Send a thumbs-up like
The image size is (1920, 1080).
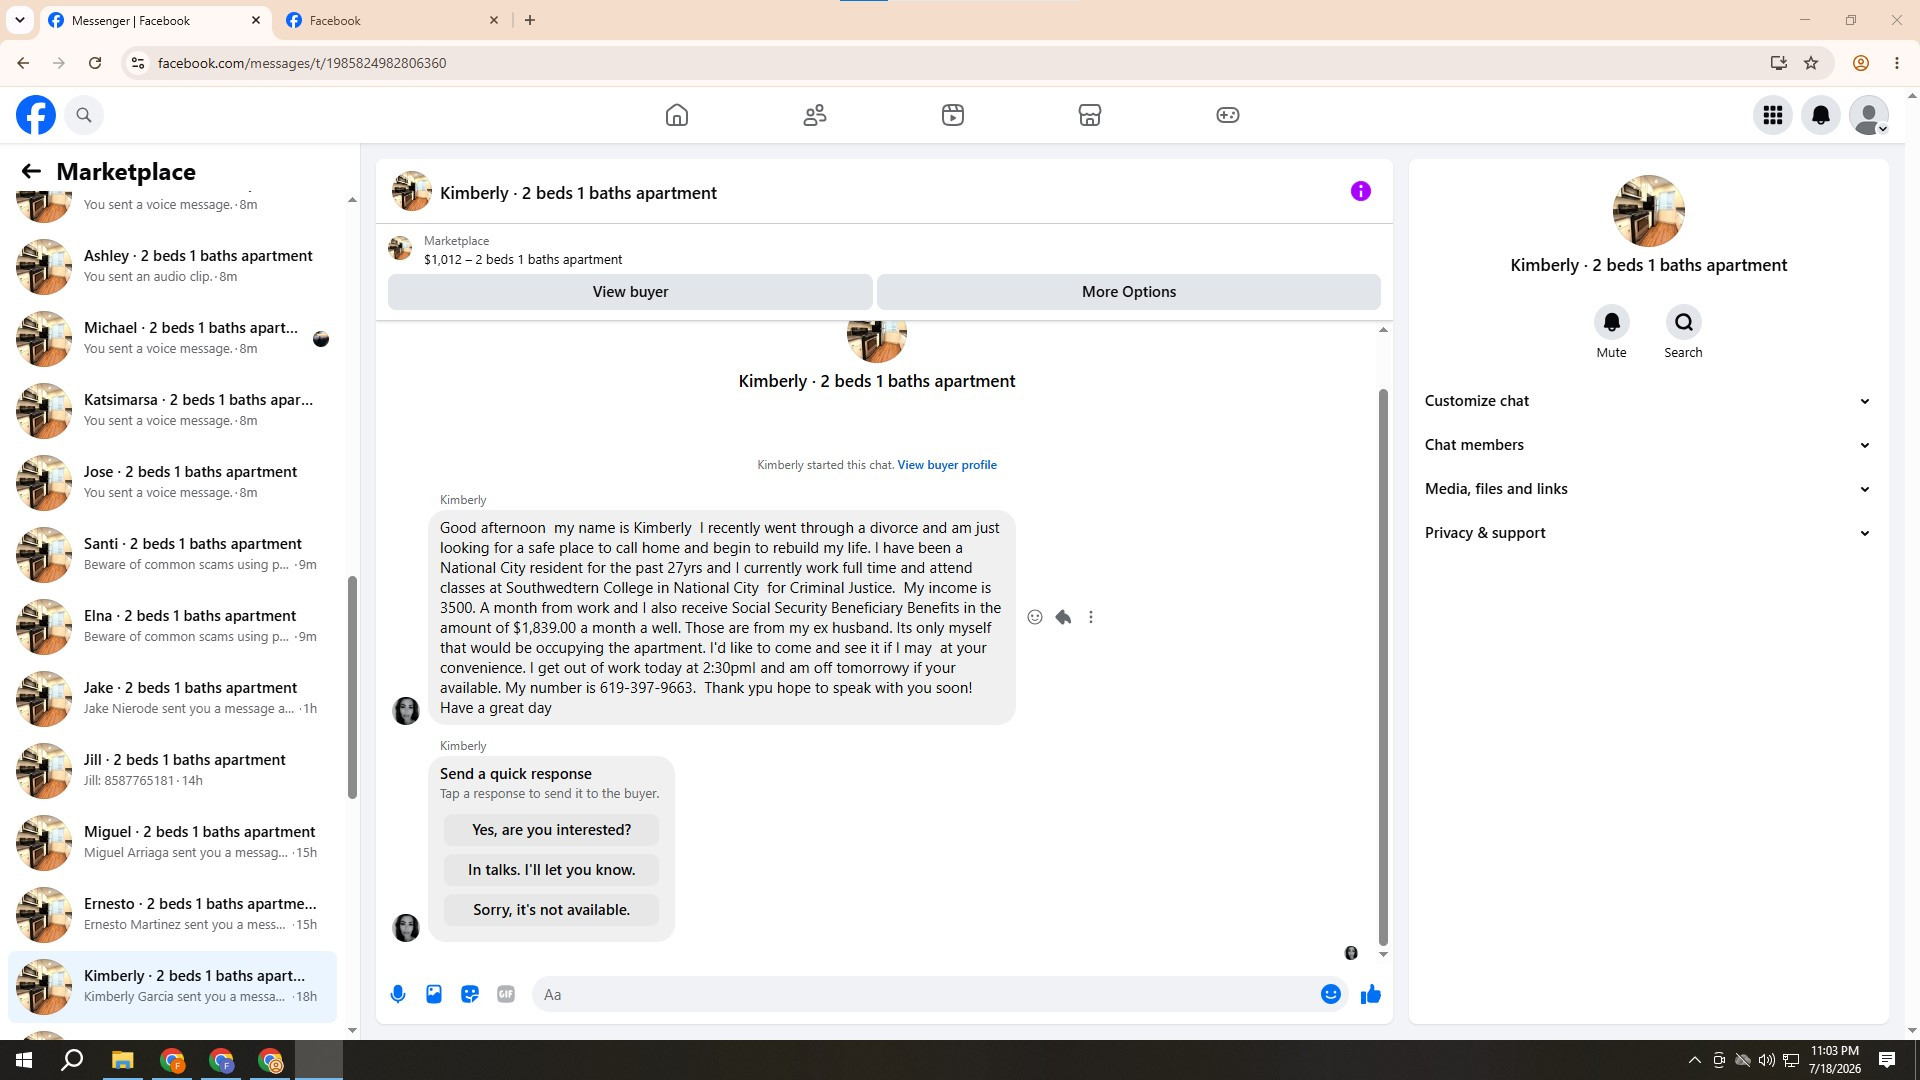[1371, 994]
